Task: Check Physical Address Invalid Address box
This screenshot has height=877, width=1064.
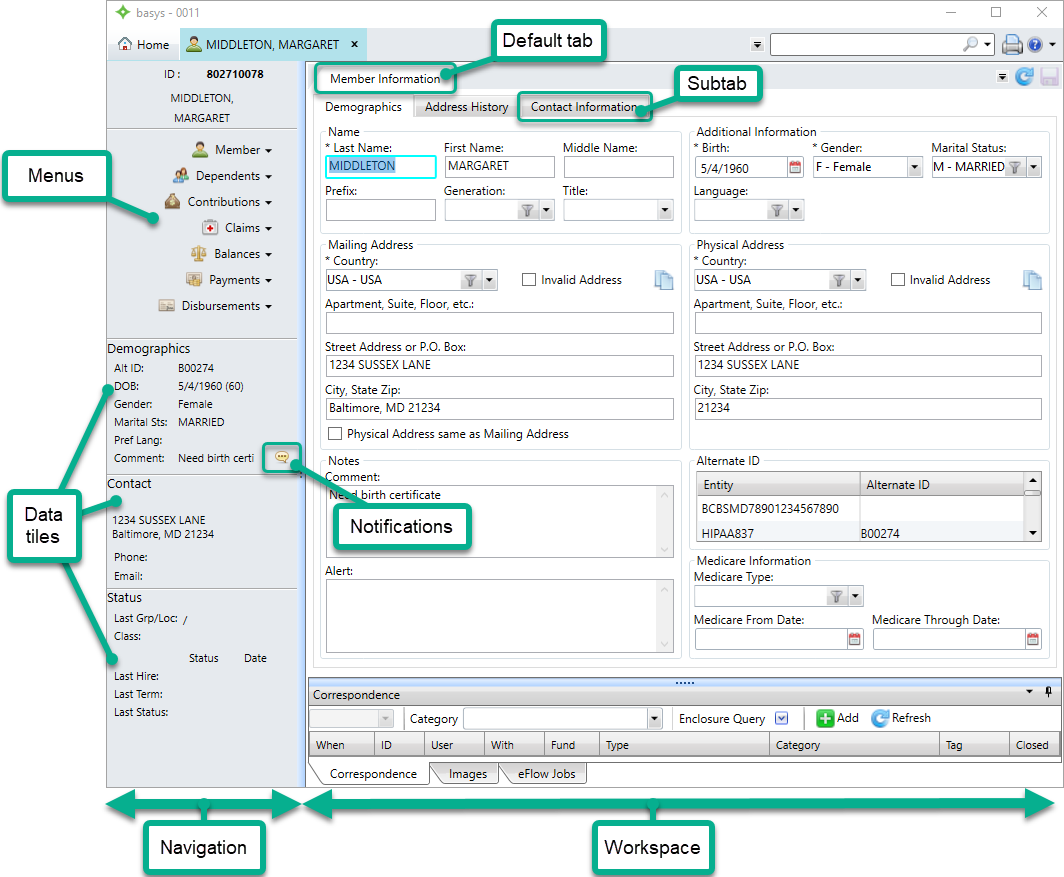Action: [x=897, y=280]
